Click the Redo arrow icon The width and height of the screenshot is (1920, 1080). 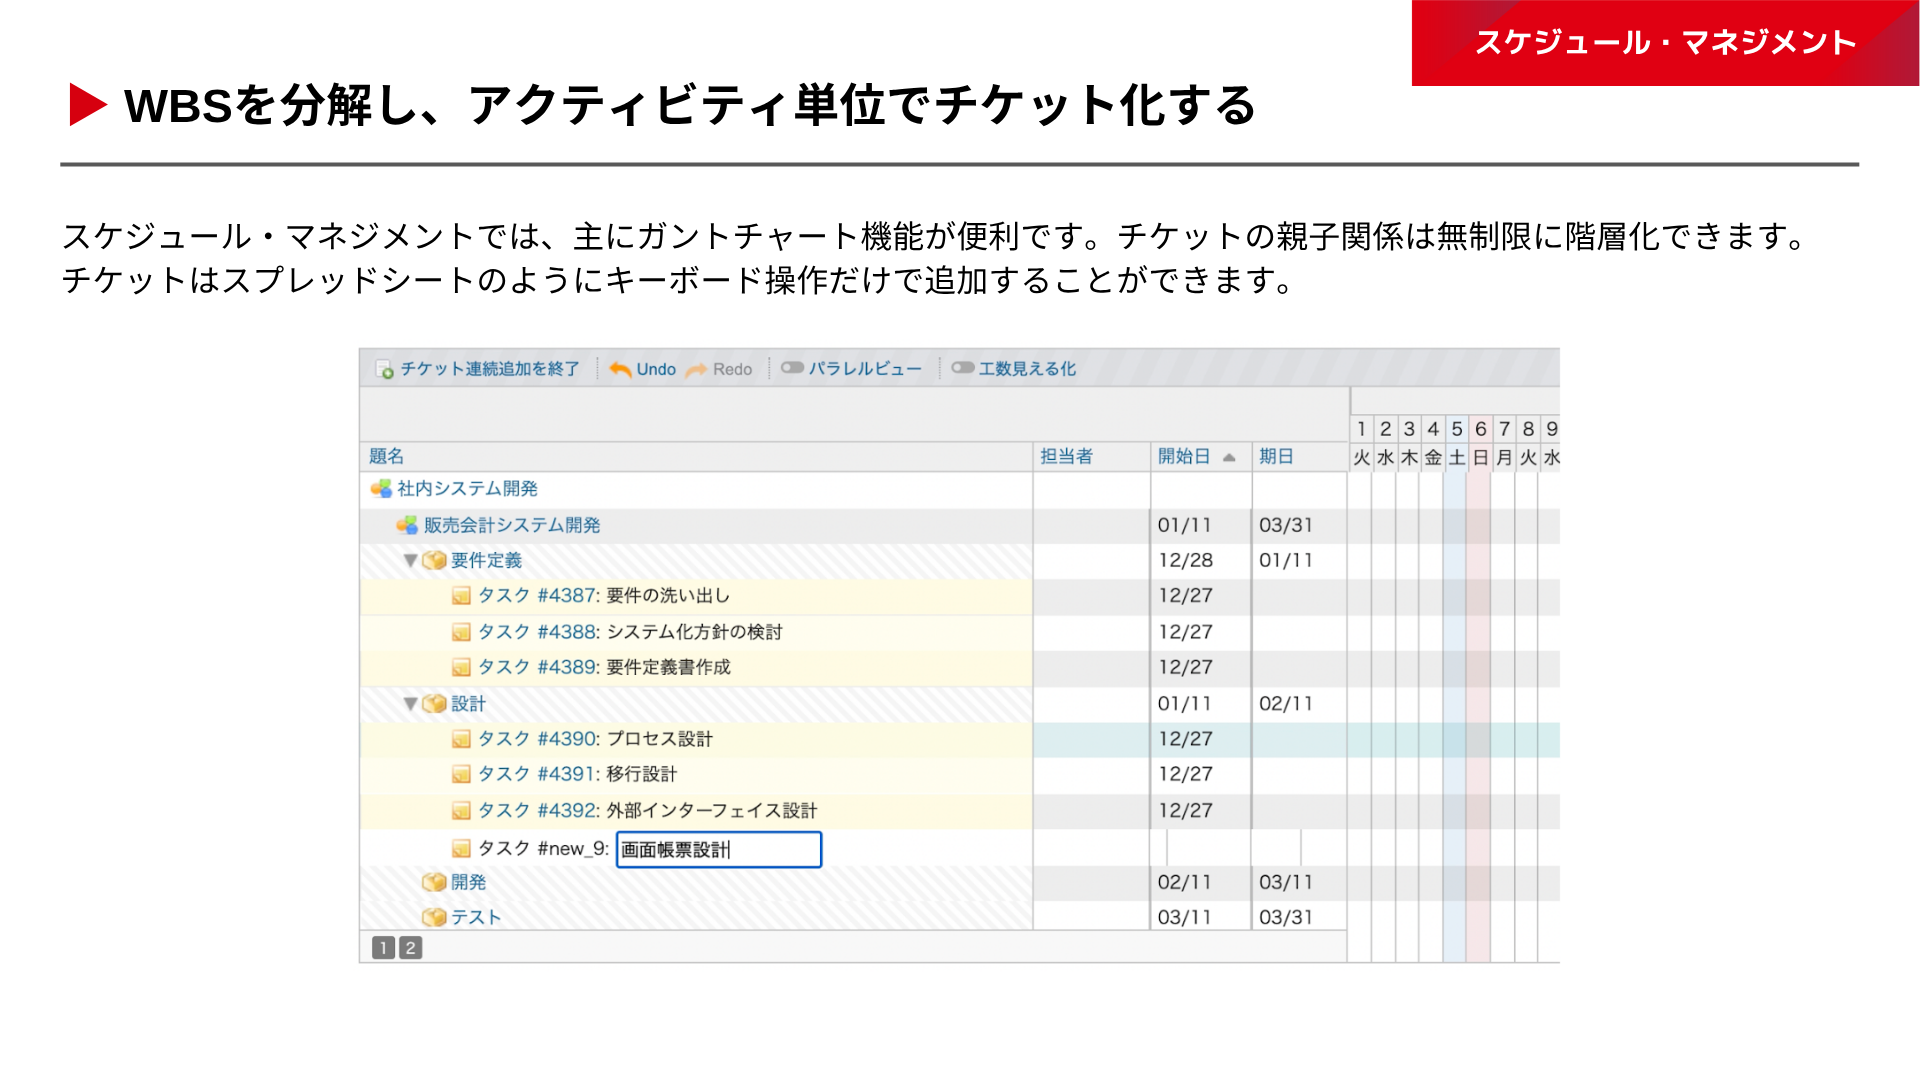click(697, 369)
